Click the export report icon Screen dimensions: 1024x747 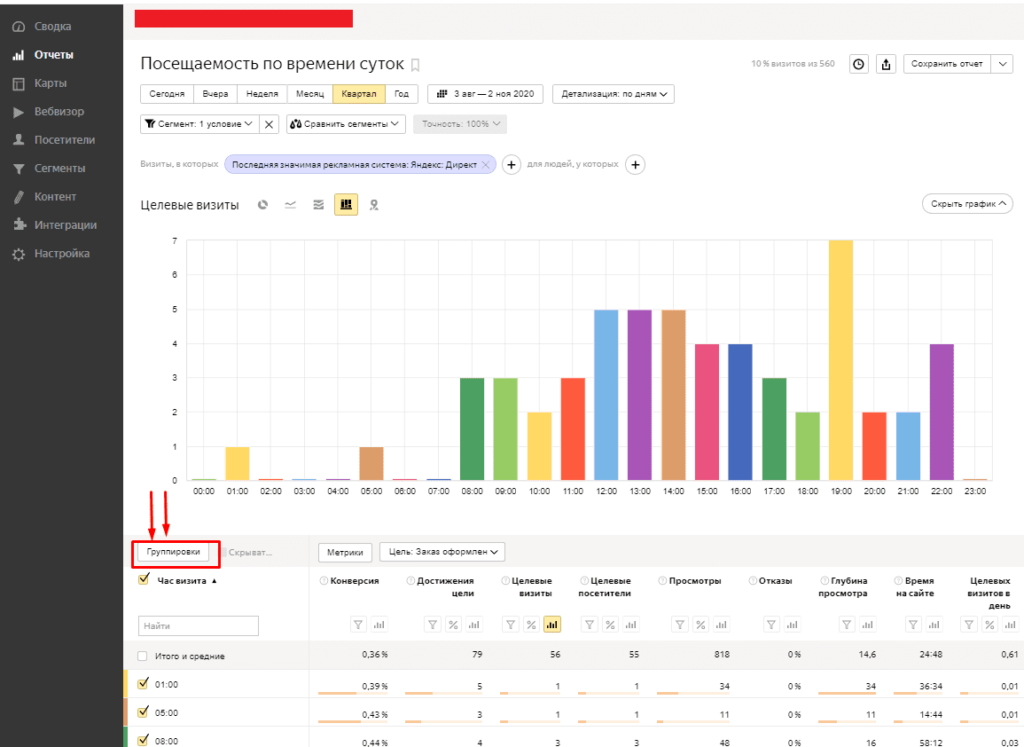click(x=886, y=64)
